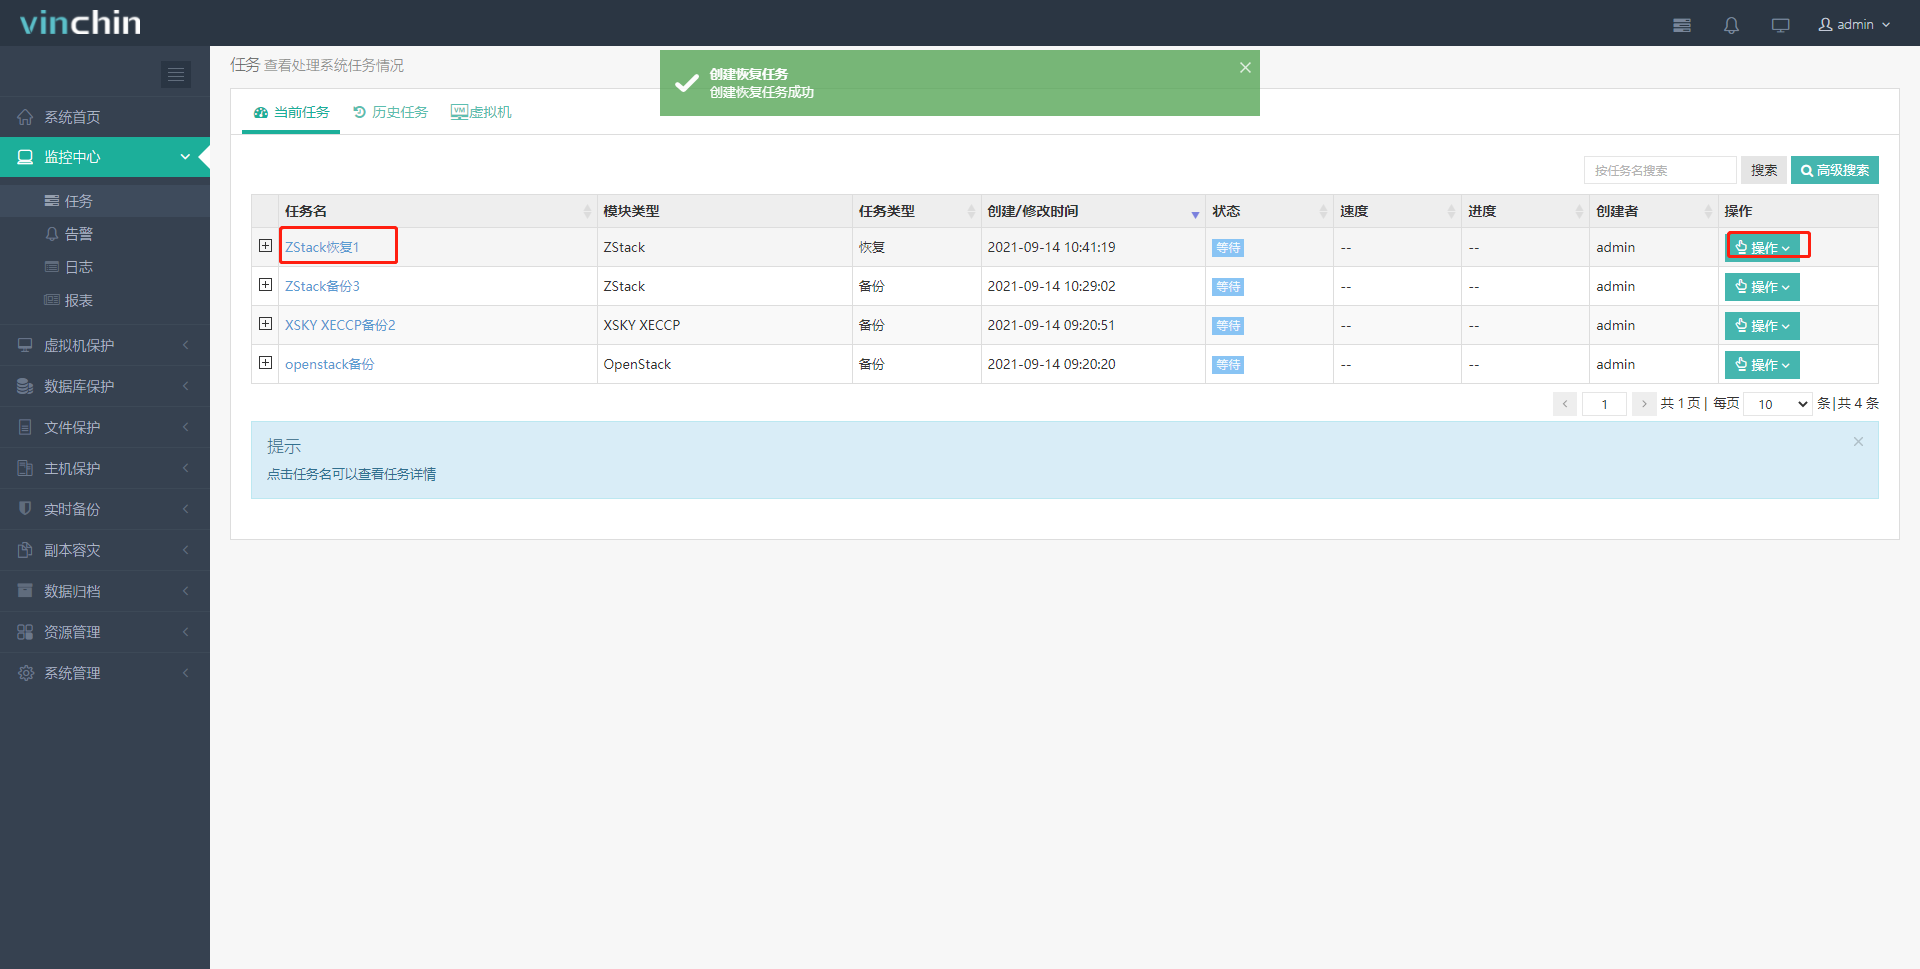Image resolution: width=1920 pixels, height=969 pixels.
Task: Expand the ZStack恢复1 row details
Action: pos(265,246)
